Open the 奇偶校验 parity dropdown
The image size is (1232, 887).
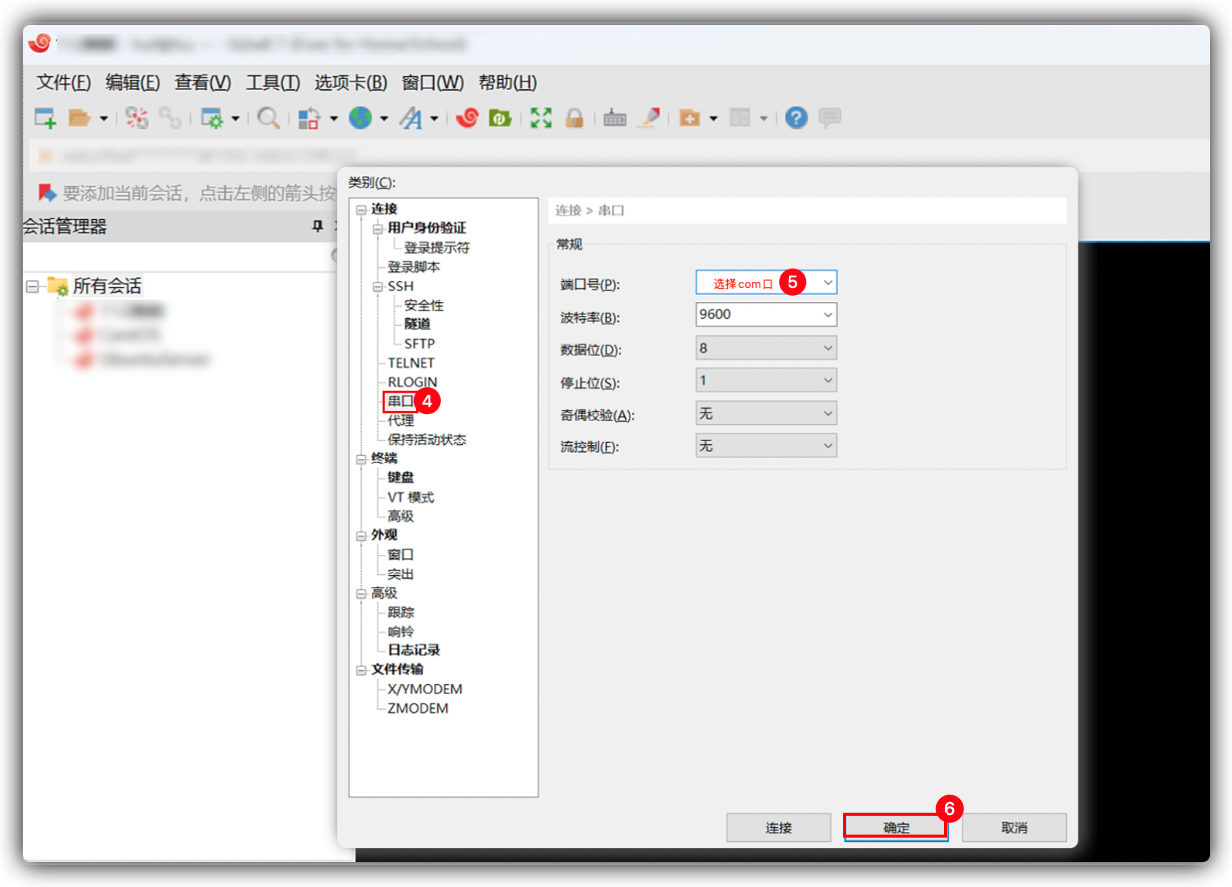click(x=827, y=413)
